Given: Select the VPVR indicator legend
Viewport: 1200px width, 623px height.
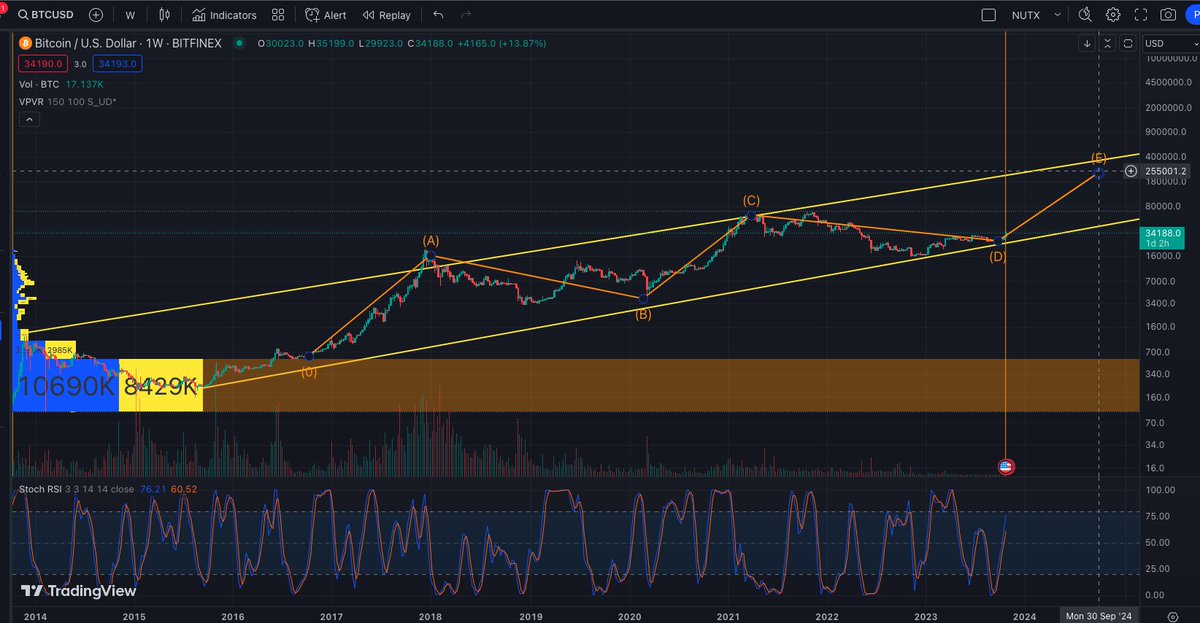Looking at the screenshot, I should click(67, 102).
